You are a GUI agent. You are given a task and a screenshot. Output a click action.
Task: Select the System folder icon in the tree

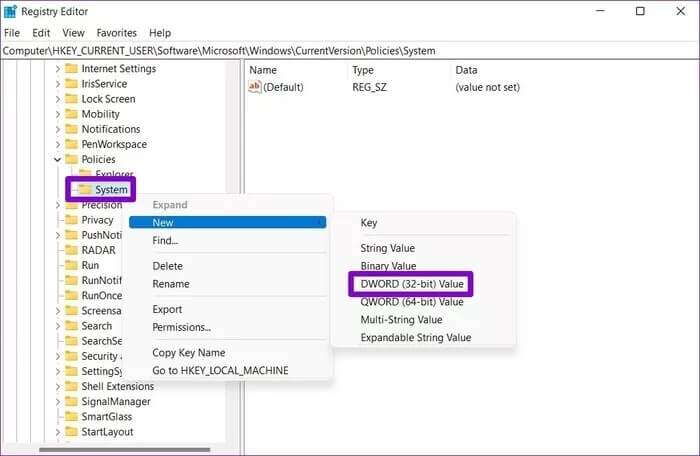(x=84, y=189)
